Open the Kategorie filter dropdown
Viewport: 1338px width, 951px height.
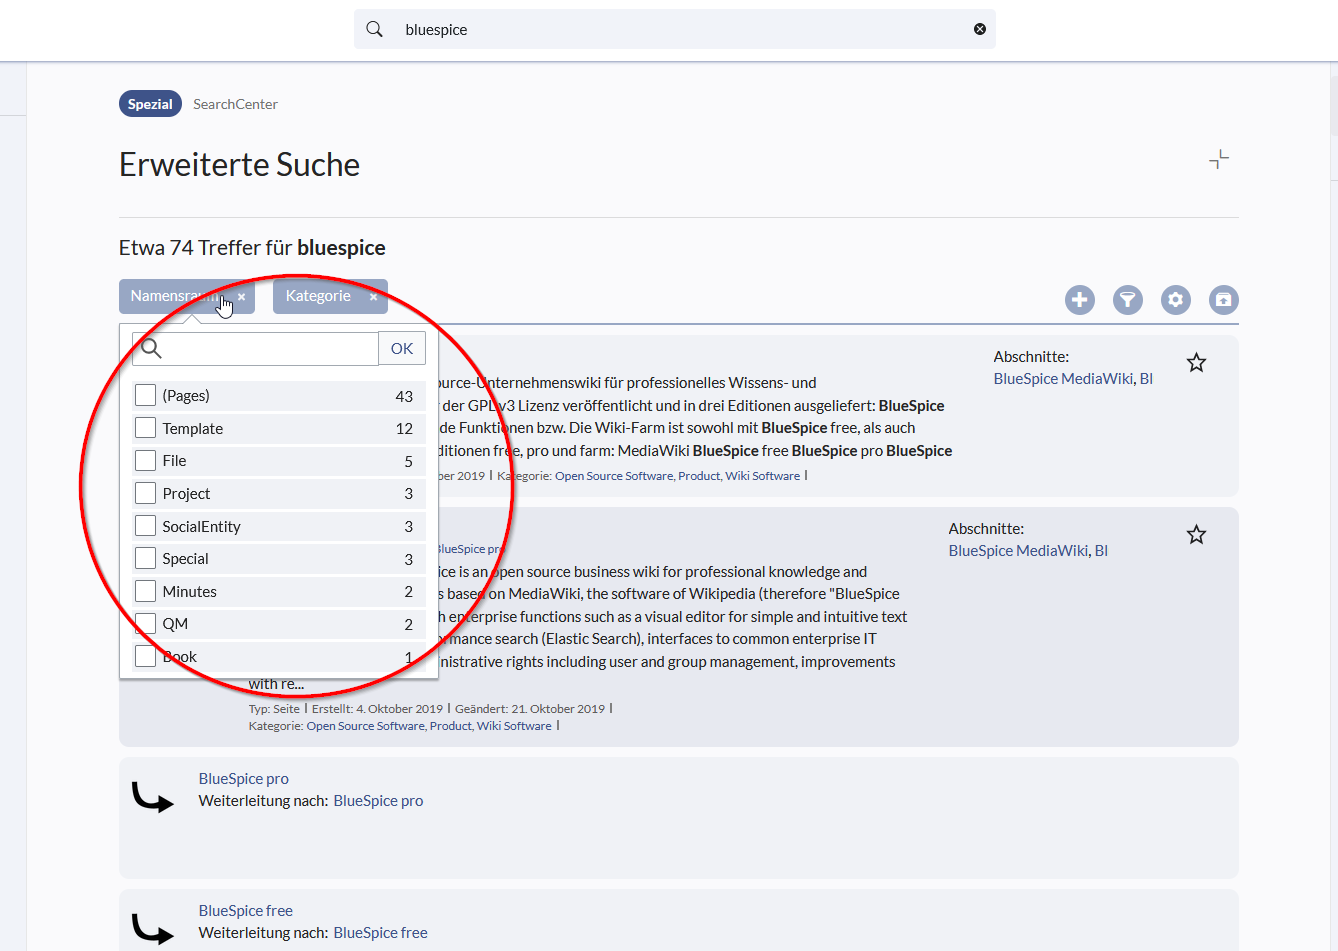tap(318, 296)
